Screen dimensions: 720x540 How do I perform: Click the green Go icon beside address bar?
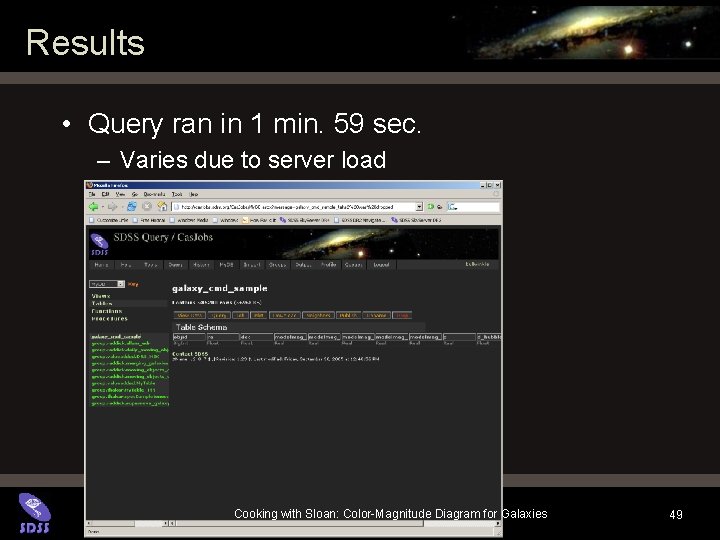click(x=431, y=207)
